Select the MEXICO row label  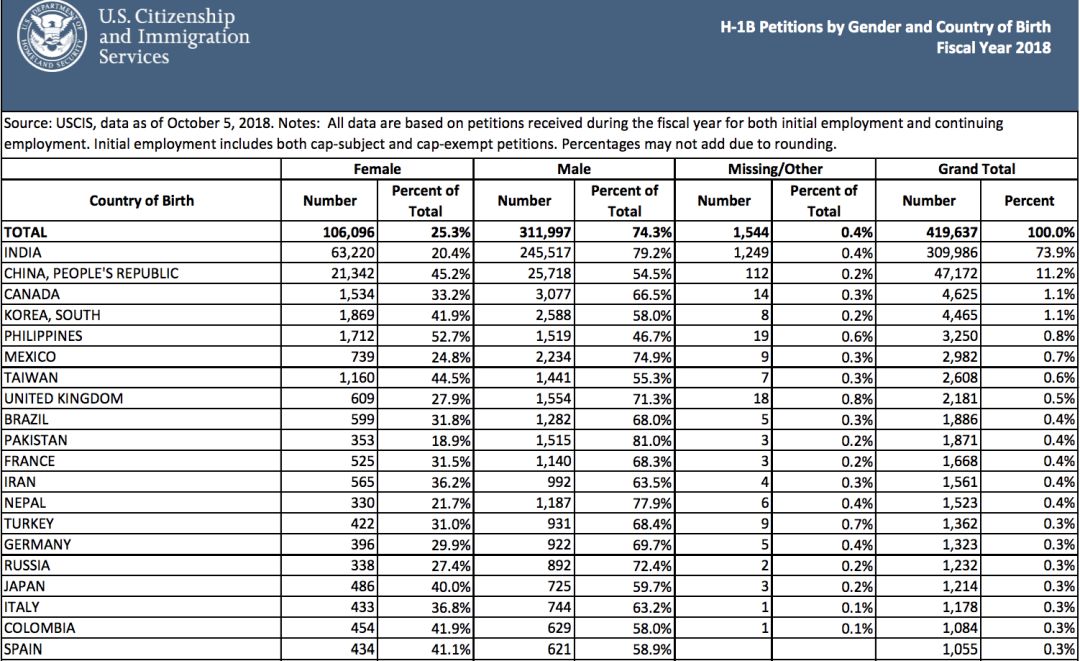[x=30, y=357]
